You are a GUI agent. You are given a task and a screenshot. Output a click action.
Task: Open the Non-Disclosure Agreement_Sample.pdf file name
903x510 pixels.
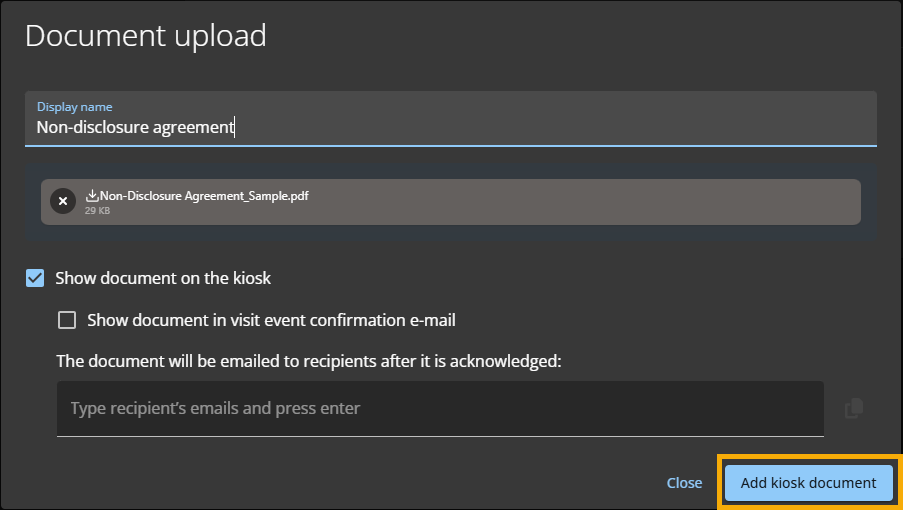point(204,196)
